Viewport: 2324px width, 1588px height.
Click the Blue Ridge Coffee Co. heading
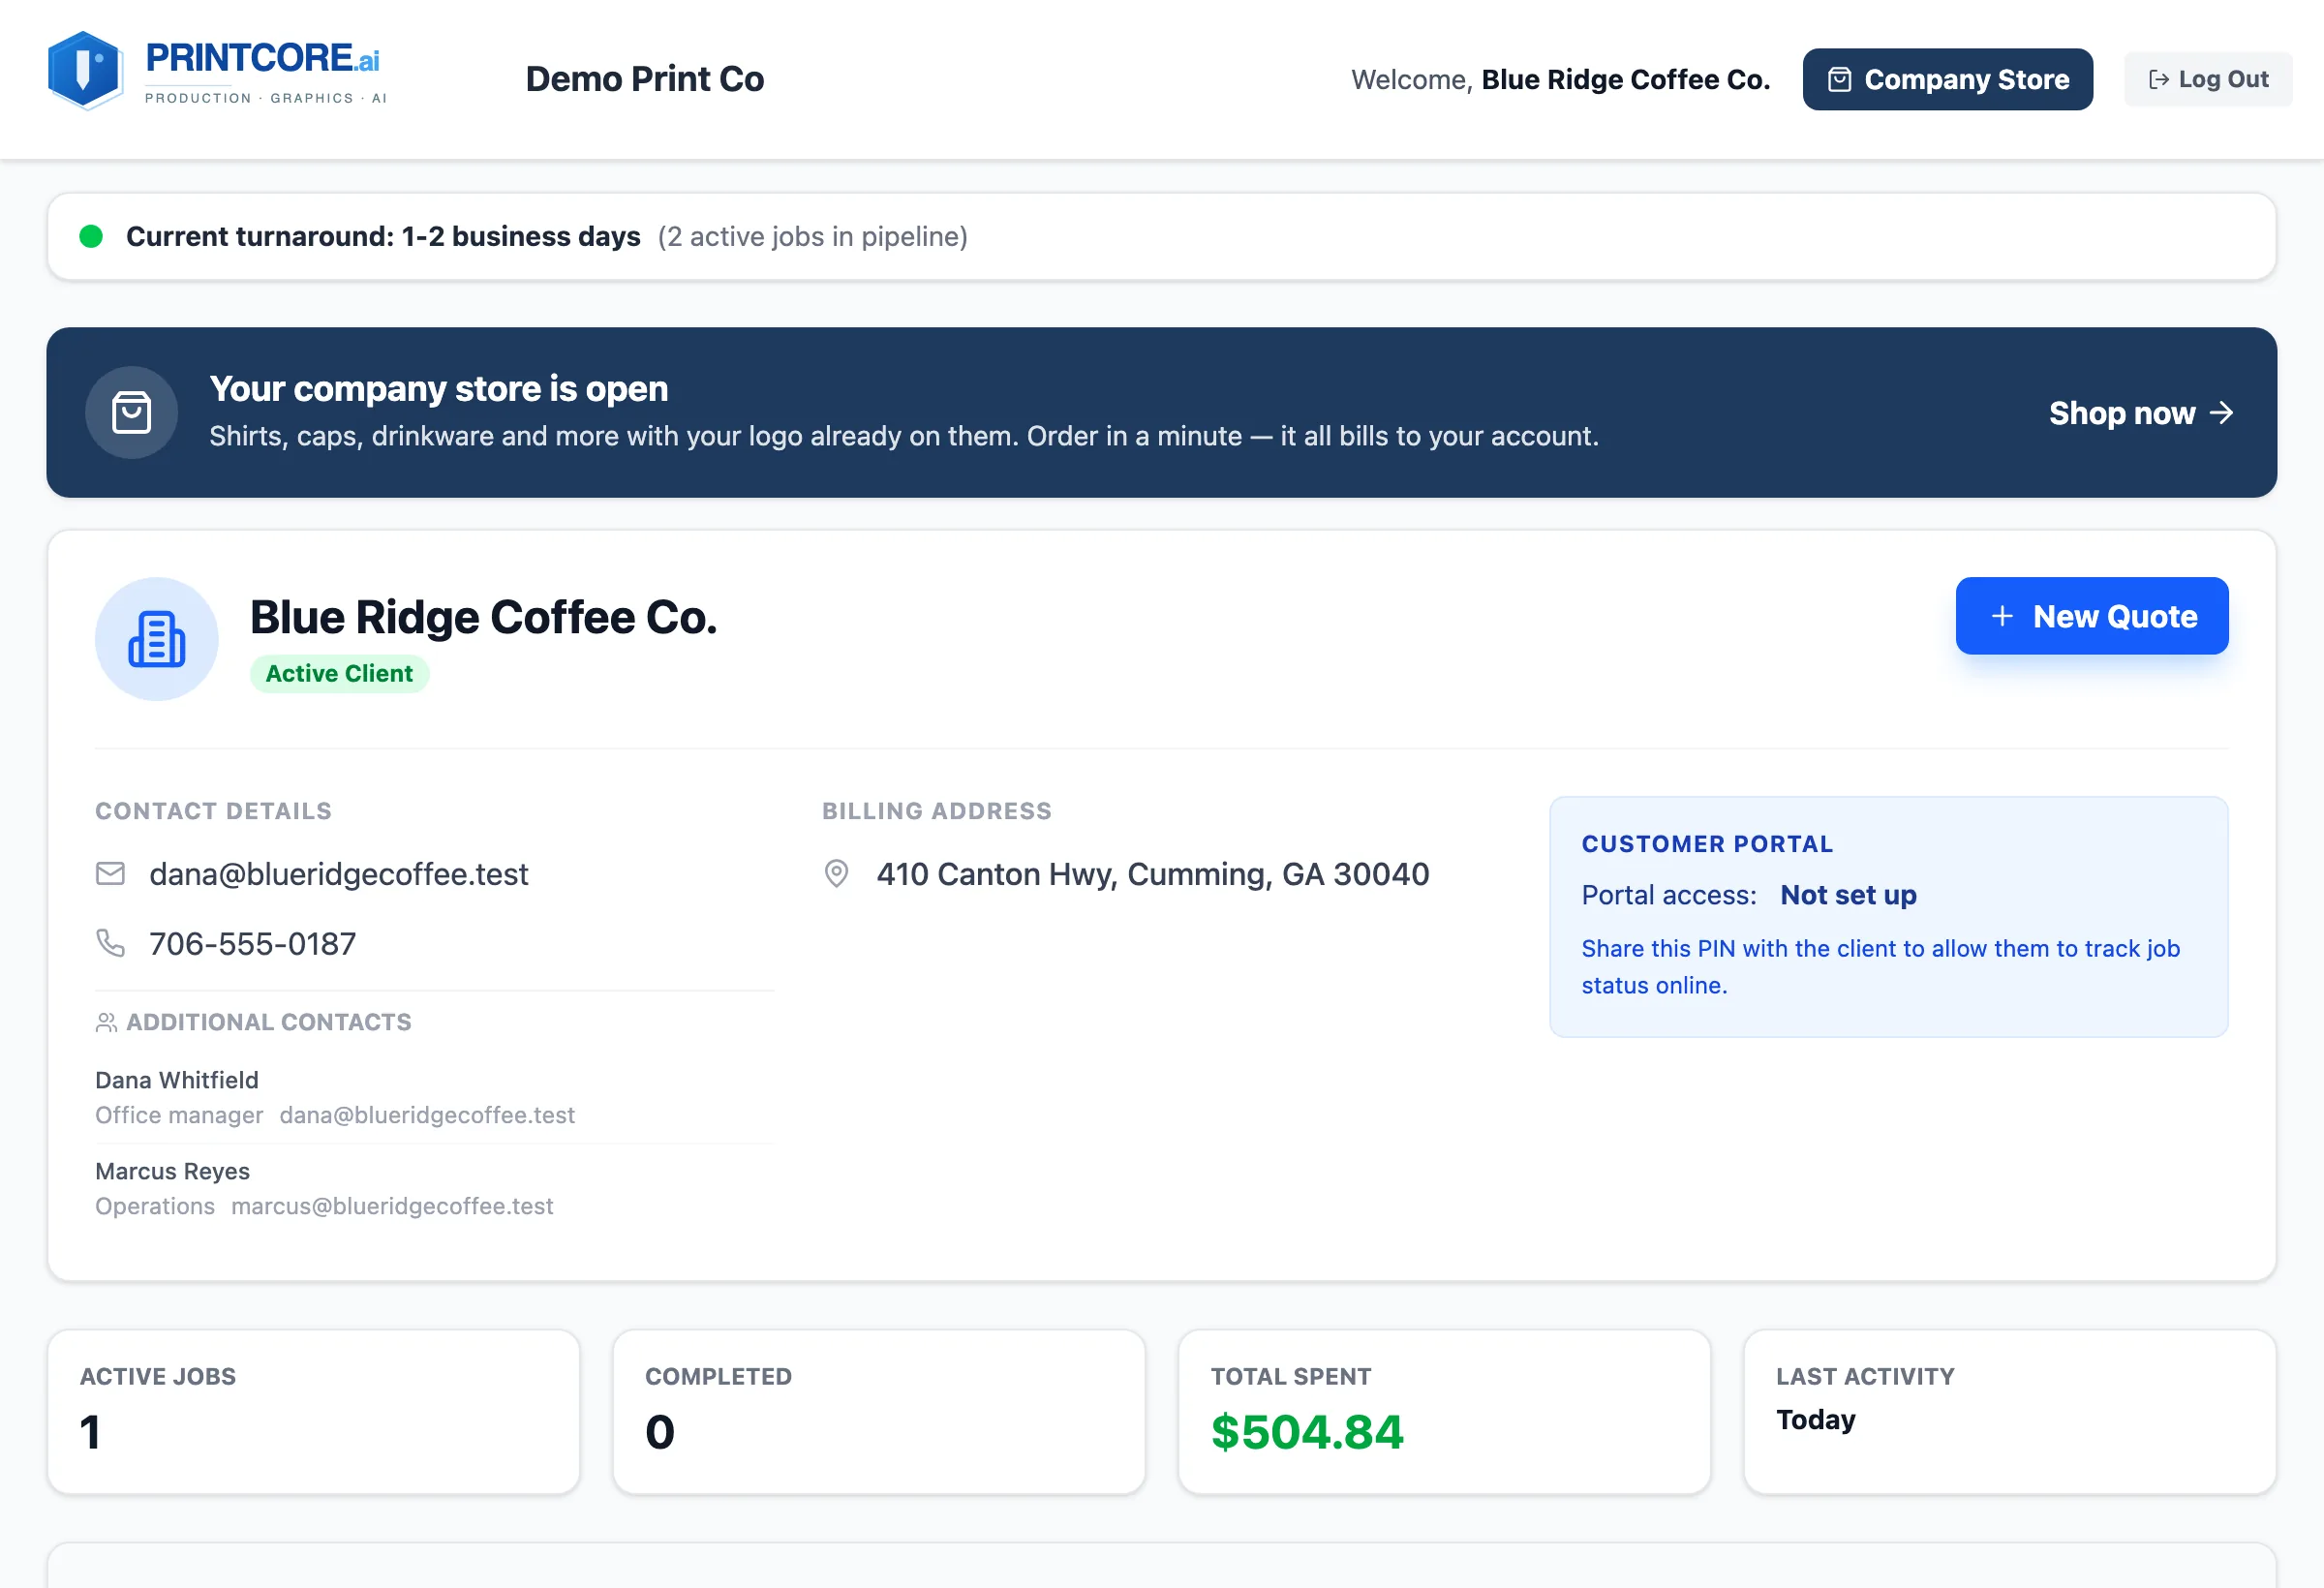(x=484, y=617)
